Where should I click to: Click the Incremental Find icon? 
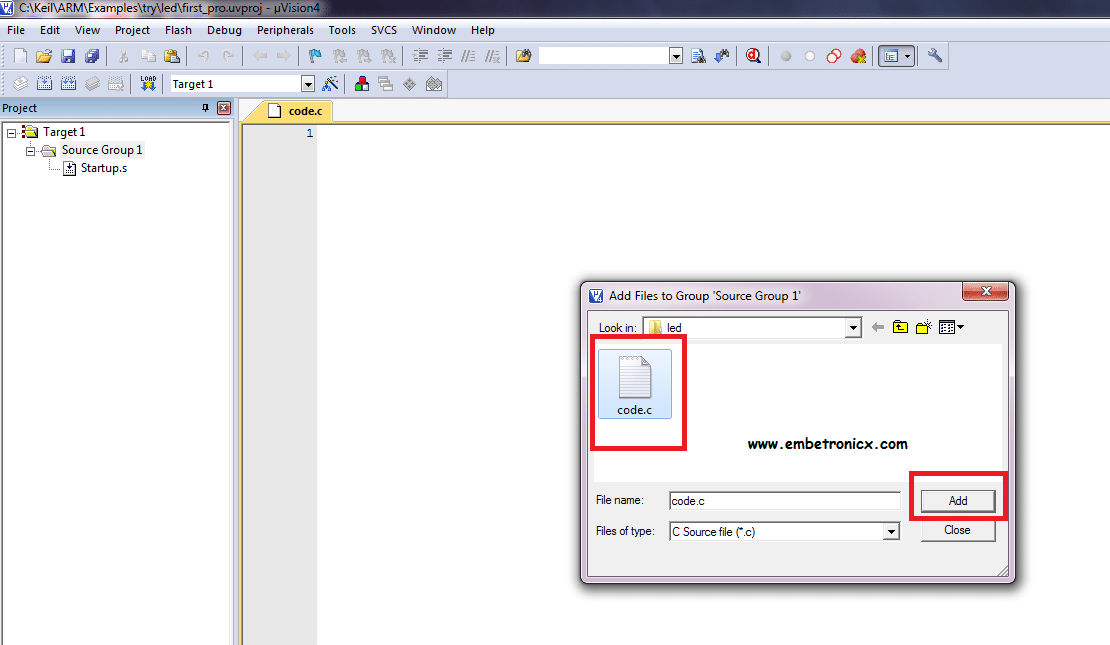coord(722,56)
